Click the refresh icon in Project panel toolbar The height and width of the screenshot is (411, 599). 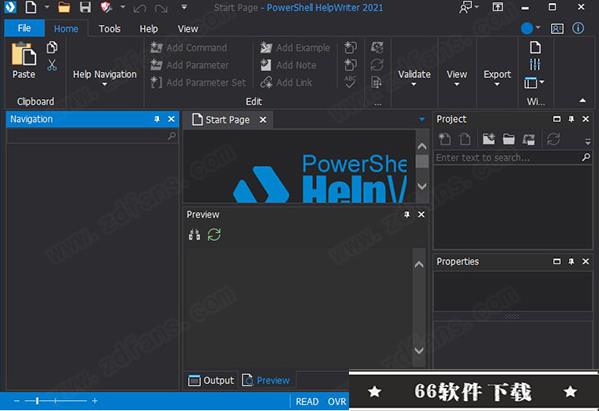tap(553, 139)
